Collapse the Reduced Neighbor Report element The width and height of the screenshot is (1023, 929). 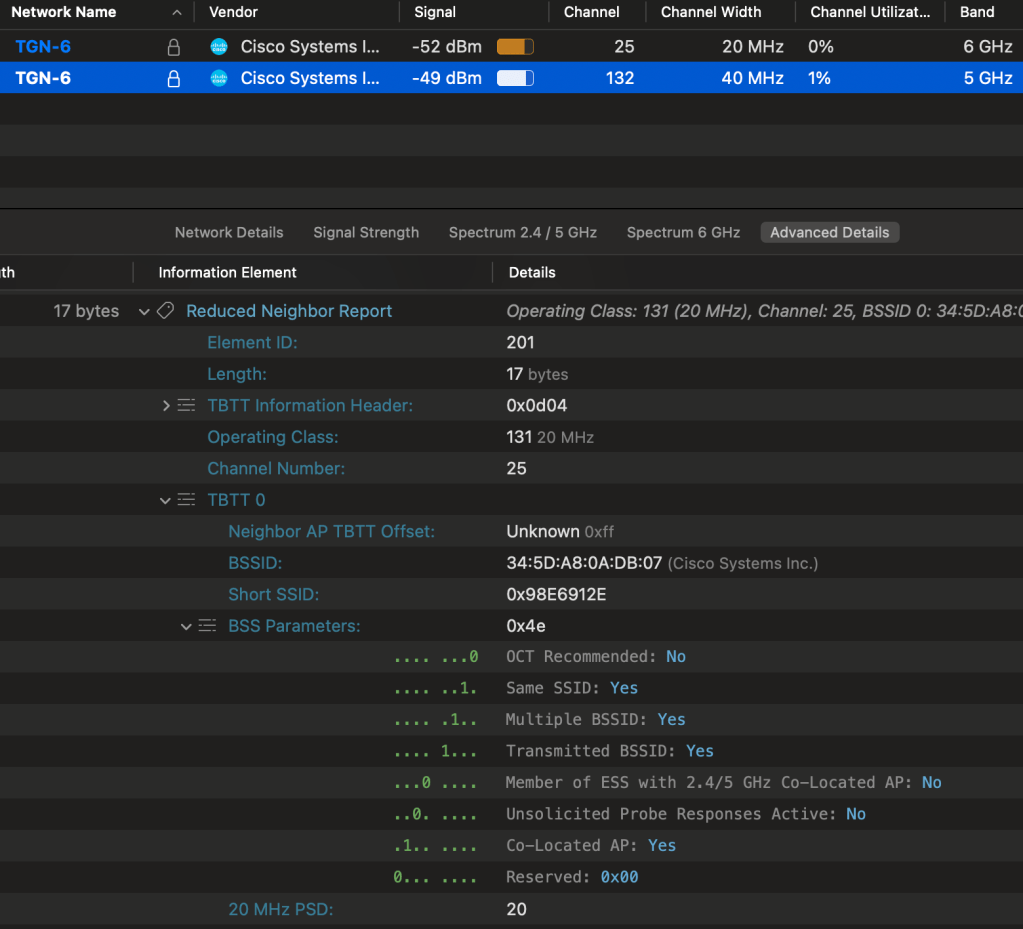(145, 312)
